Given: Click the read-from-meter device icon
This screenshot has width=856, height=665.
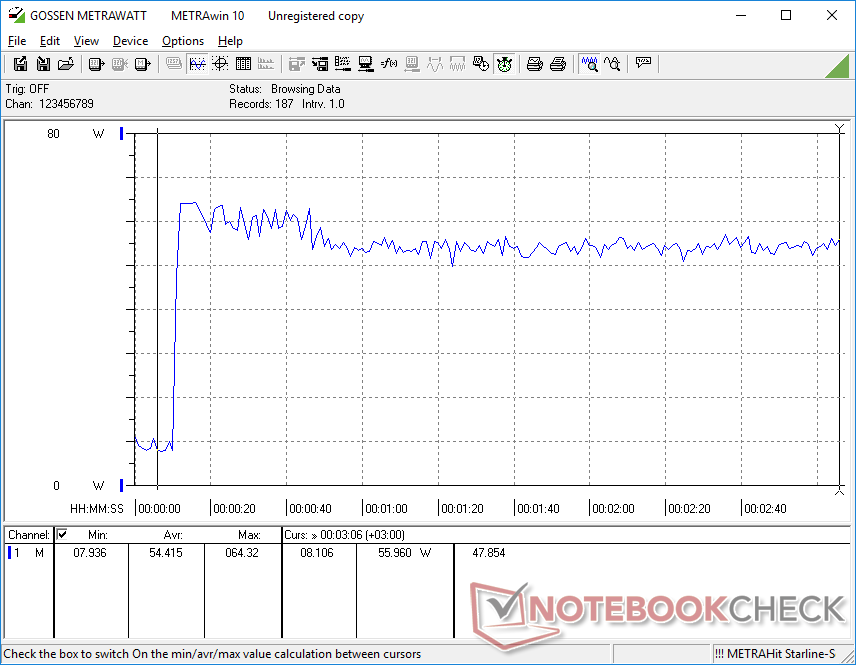Looking at the screenshot, I should [96, 64].
